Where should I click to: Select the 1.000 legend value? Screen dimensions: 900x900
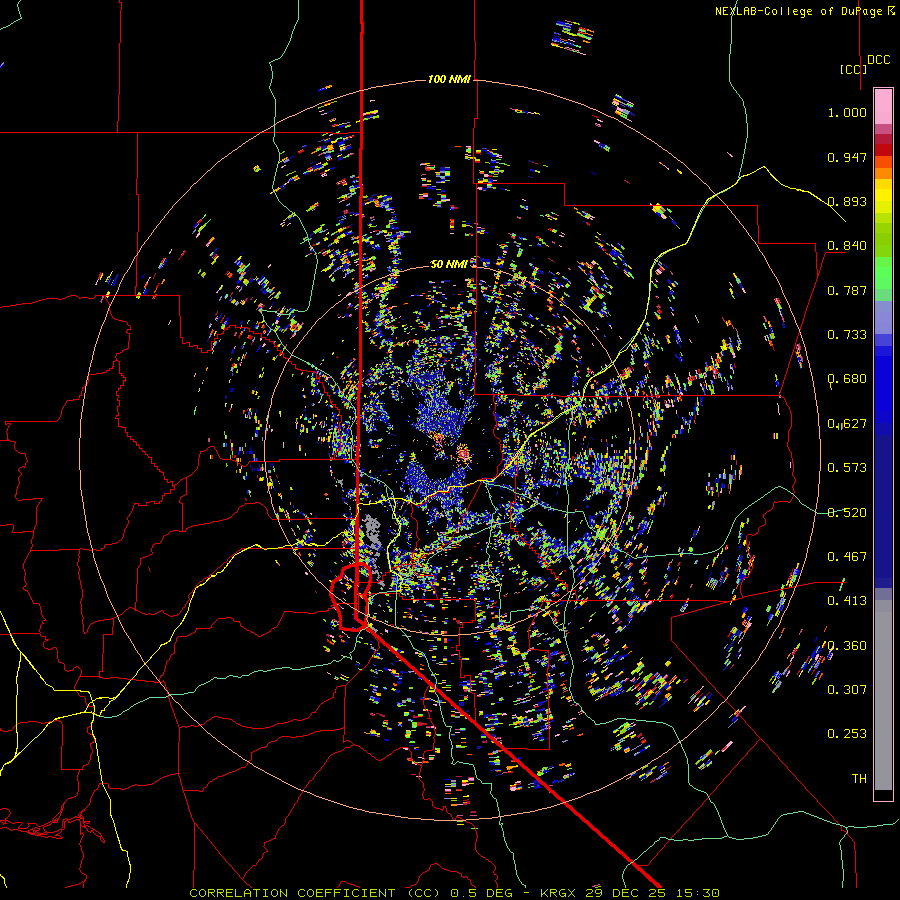pyautogui.click(x=847, y=112)
